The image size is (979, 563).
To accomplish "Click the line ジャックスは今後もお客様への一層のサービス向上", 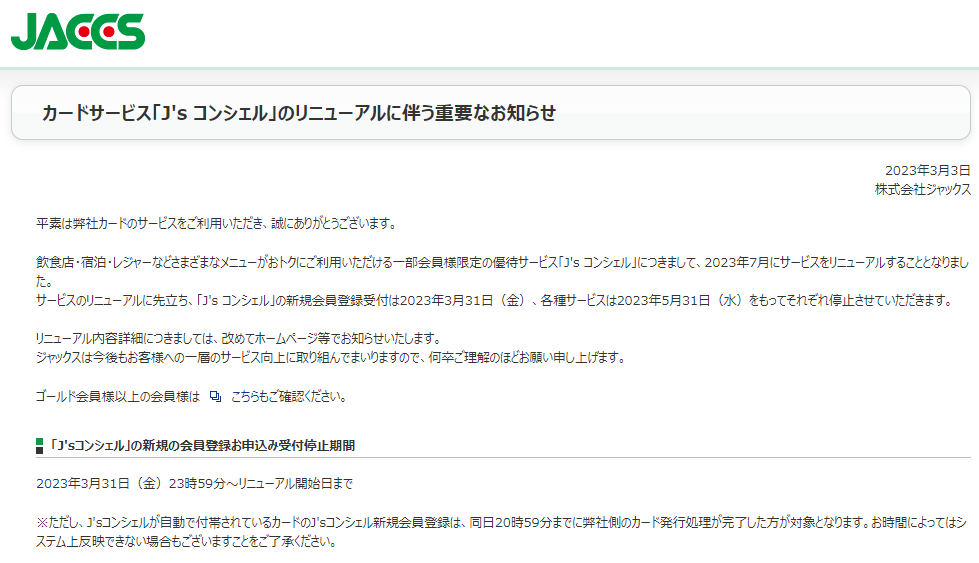I will pyautogui.click(x=332, y=358).
